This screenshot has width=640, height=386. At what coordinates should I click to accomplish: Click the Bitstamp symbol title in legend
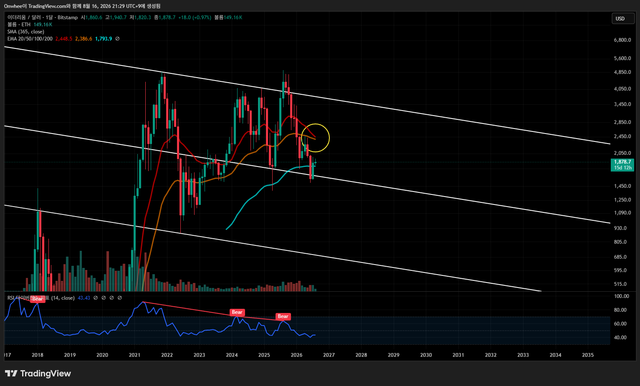[x=42, y=18]
